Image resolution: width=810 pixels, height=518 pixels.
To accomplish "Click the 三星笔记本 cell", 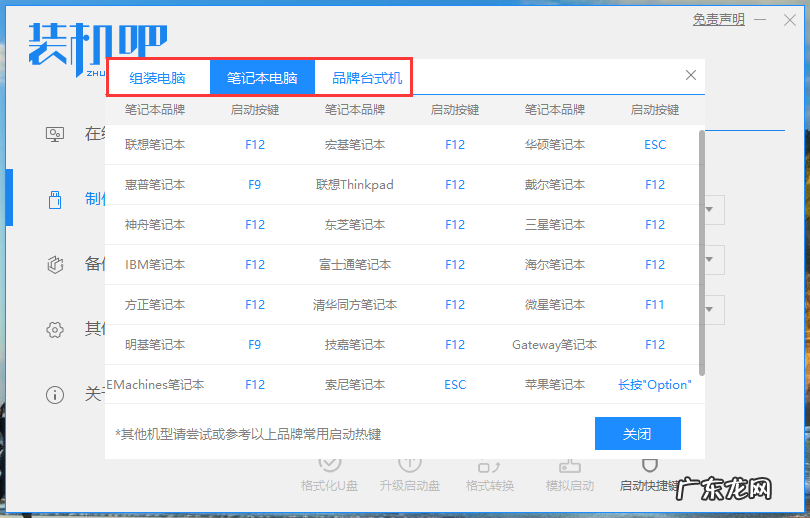I will tap(555, 225).
